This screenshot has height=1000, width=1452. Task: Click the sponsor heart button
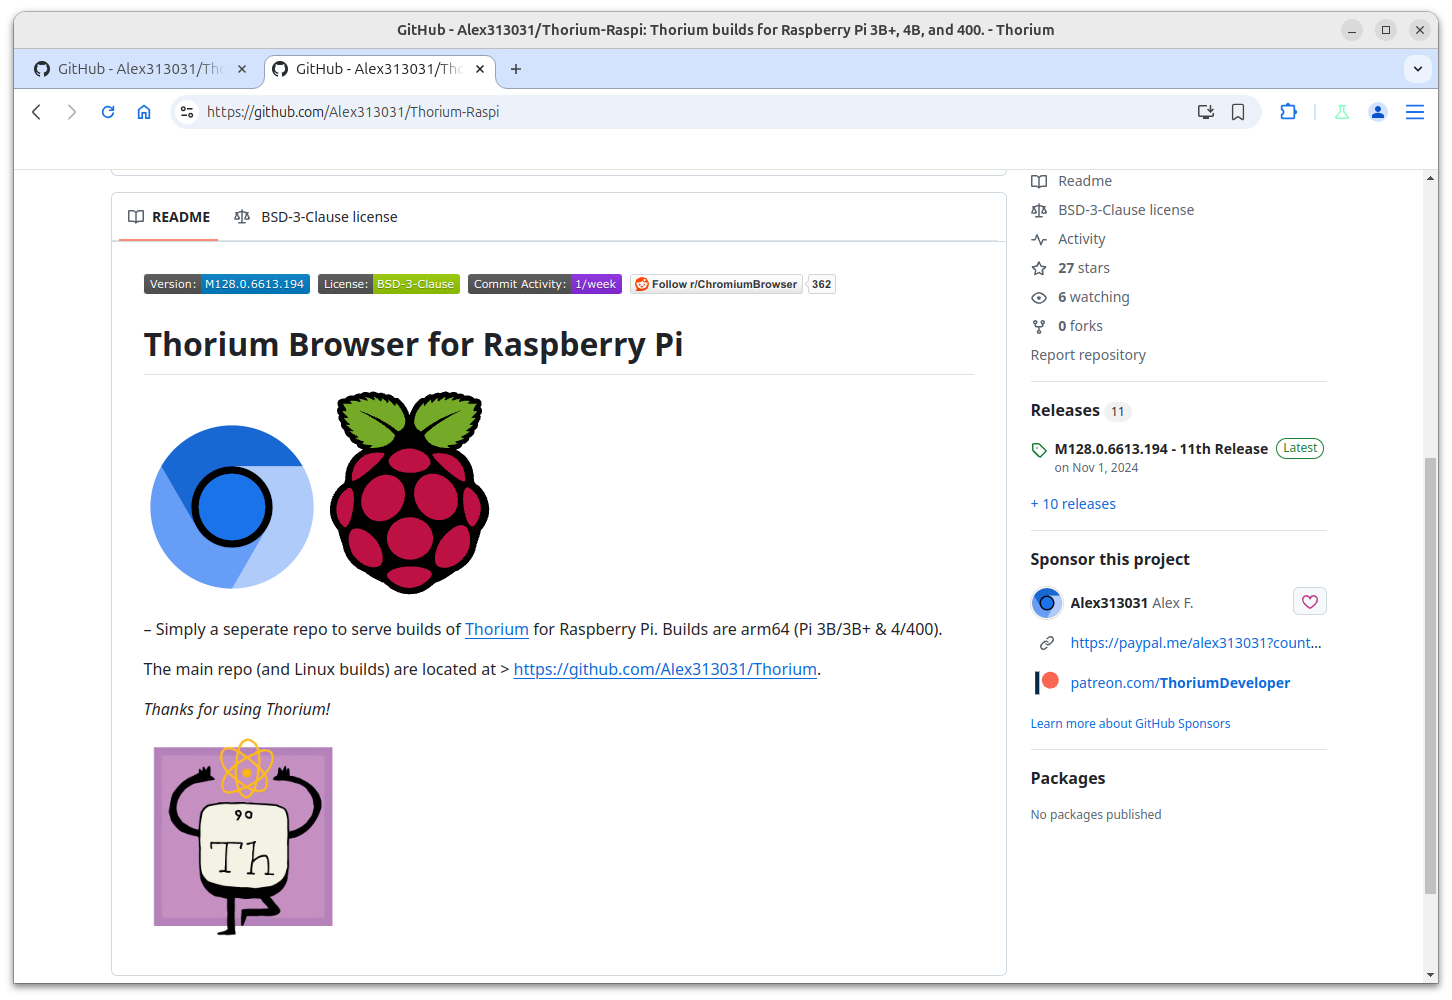click(1309, 602)
